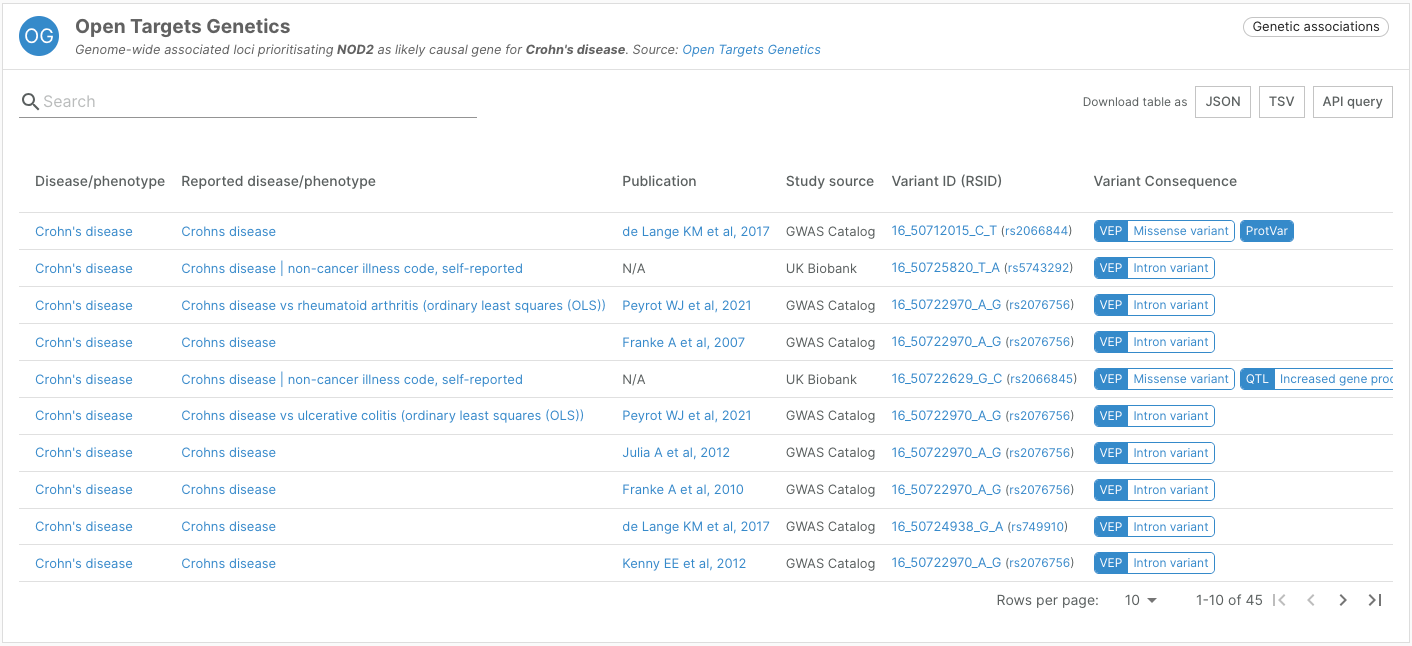Open Franke A et al, 2007 publication
This screenshot has width=1412, height=646.
pos(683,342)
